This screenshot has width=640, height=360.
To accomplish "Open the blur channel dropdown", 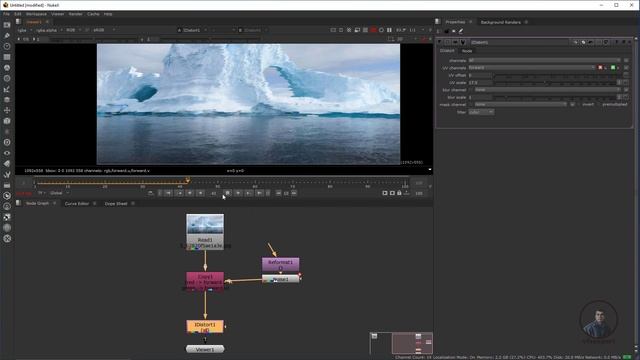I will point(547,90).
